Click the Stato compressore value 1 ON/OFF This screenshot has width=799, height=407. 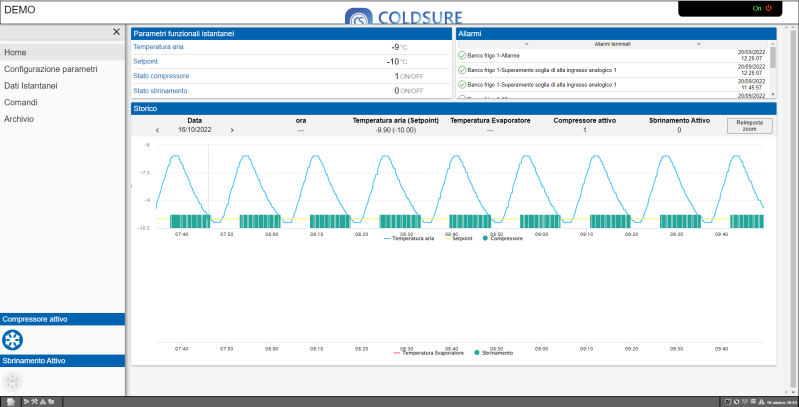coord(409,76)
